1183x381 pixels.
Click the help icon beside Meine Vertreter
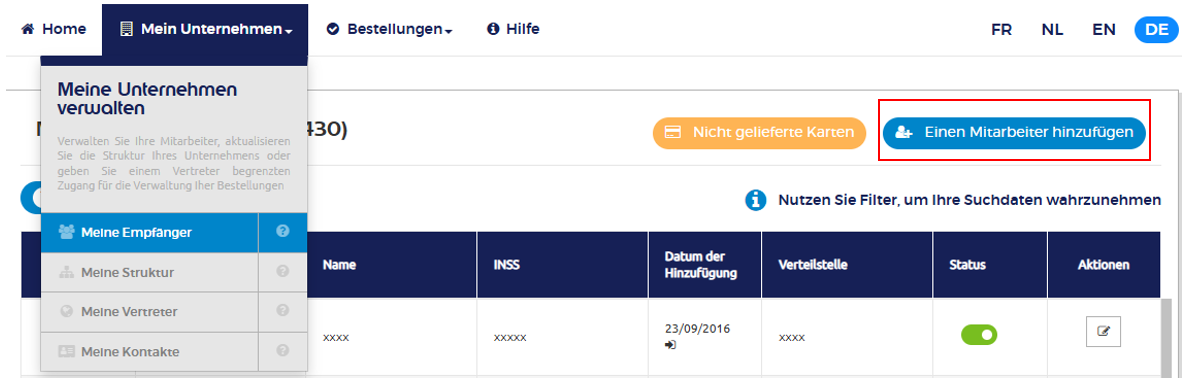pos(283,310)
